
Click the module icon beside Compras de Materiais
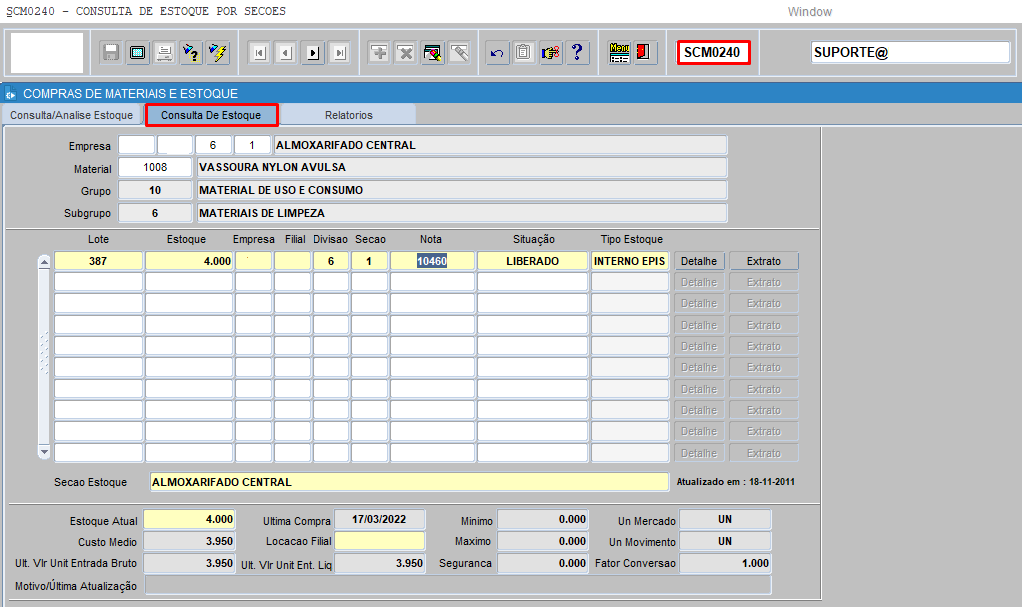(10, 94)
